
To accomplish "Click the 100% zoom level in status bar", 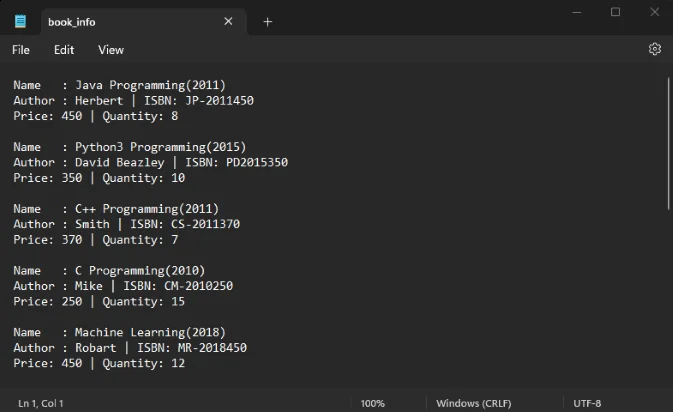I will point(373,403).
